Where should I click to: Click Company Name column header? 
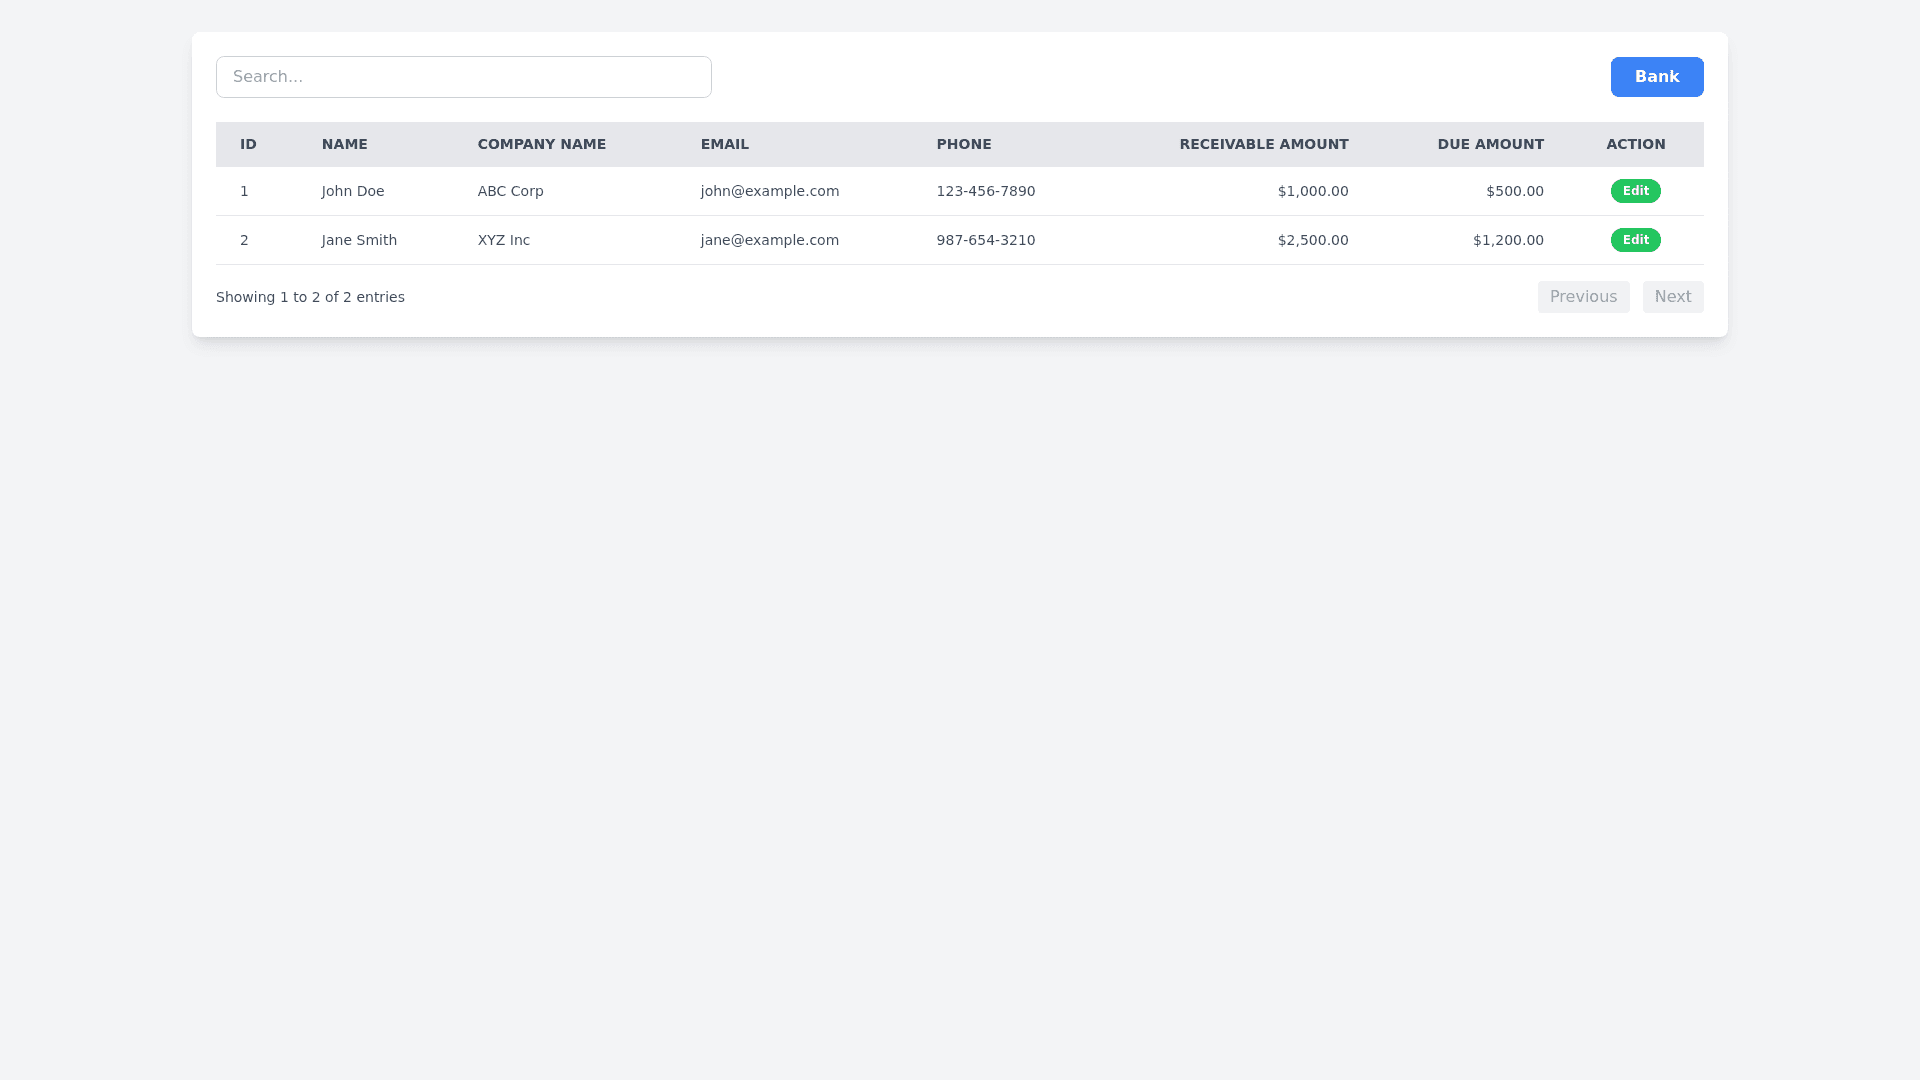pyautogui.click(x=541, y=144)
